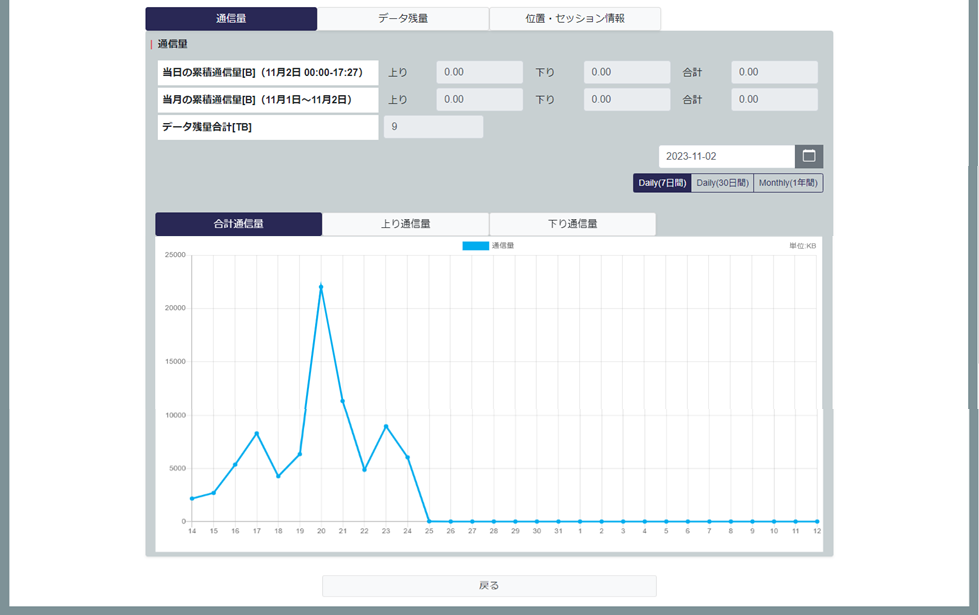Choose Daily(7日間) range

pos(662,183)
